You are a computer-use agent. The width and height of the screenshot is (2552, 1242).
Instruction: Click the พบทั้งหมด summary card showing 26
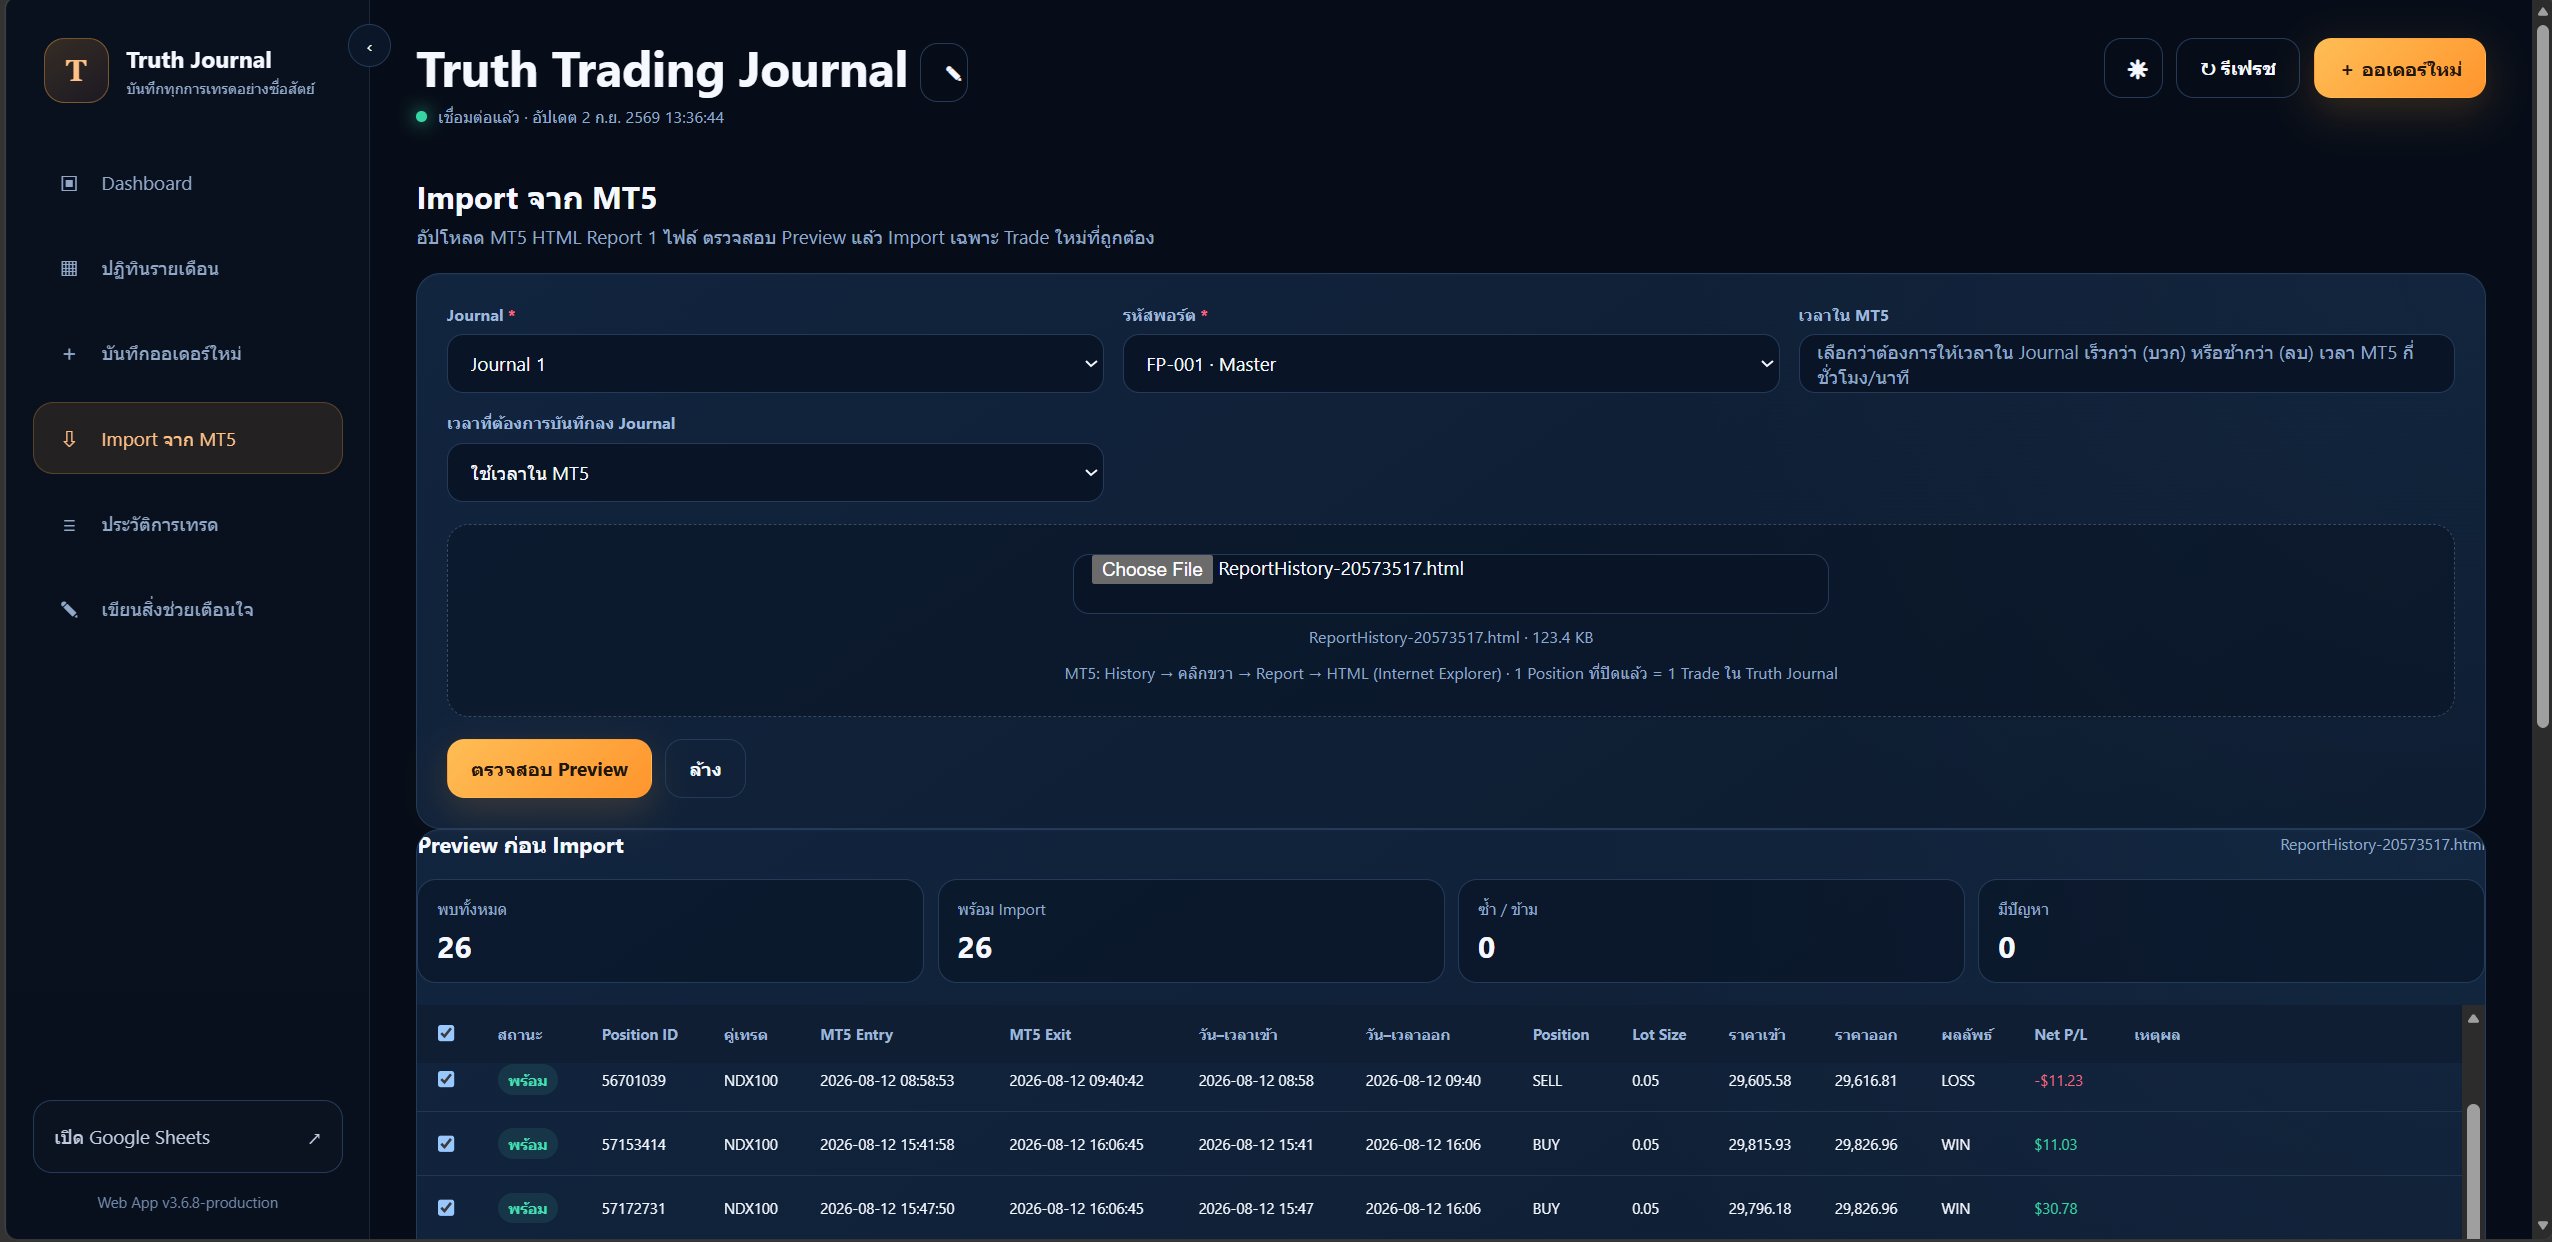pyautogui.click(x=670, y=931)
